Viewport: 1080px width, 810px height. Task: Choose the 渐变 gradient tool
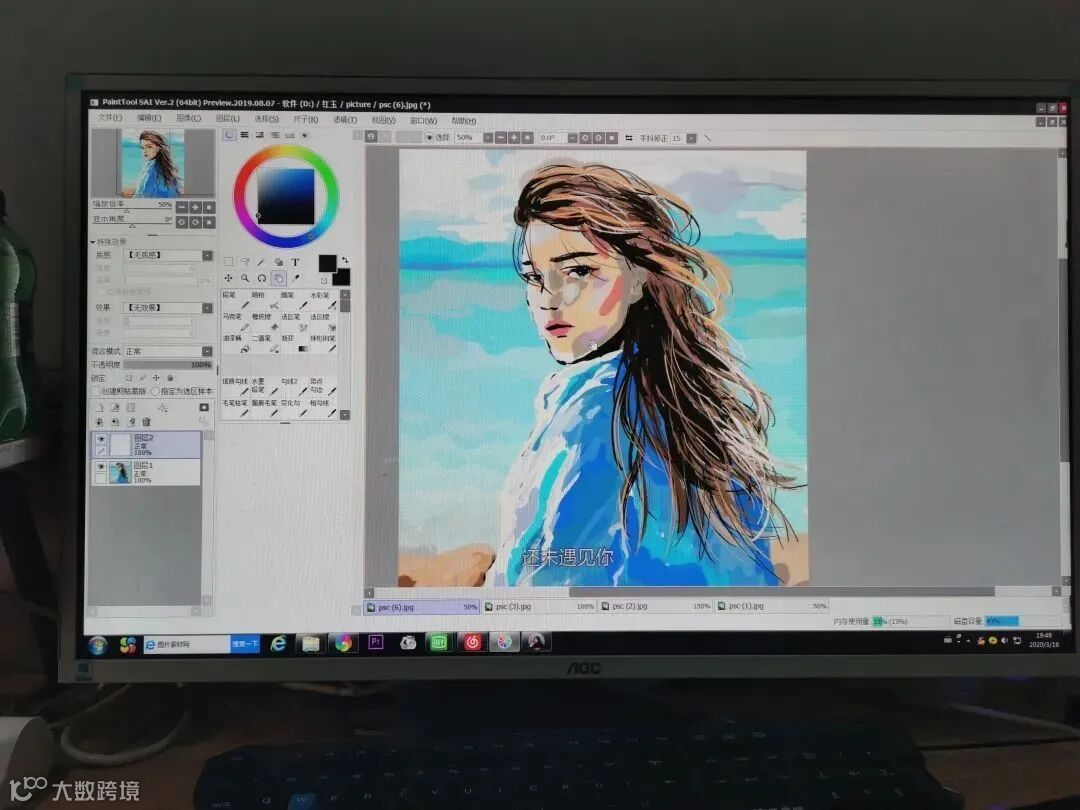point(293,344)
